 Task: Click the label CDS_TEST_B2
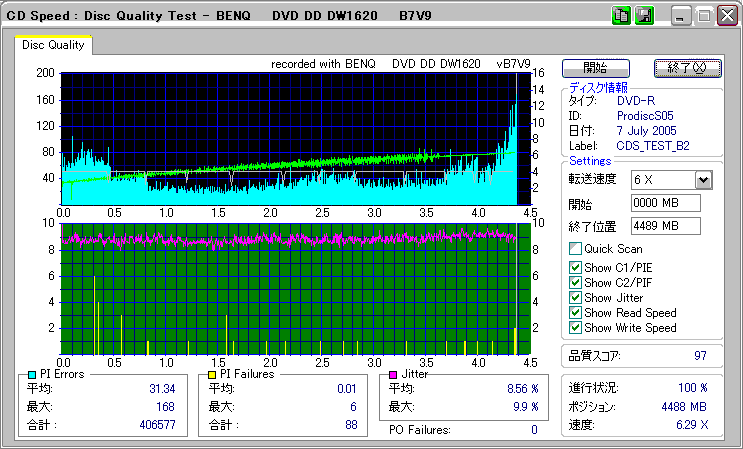653,146
